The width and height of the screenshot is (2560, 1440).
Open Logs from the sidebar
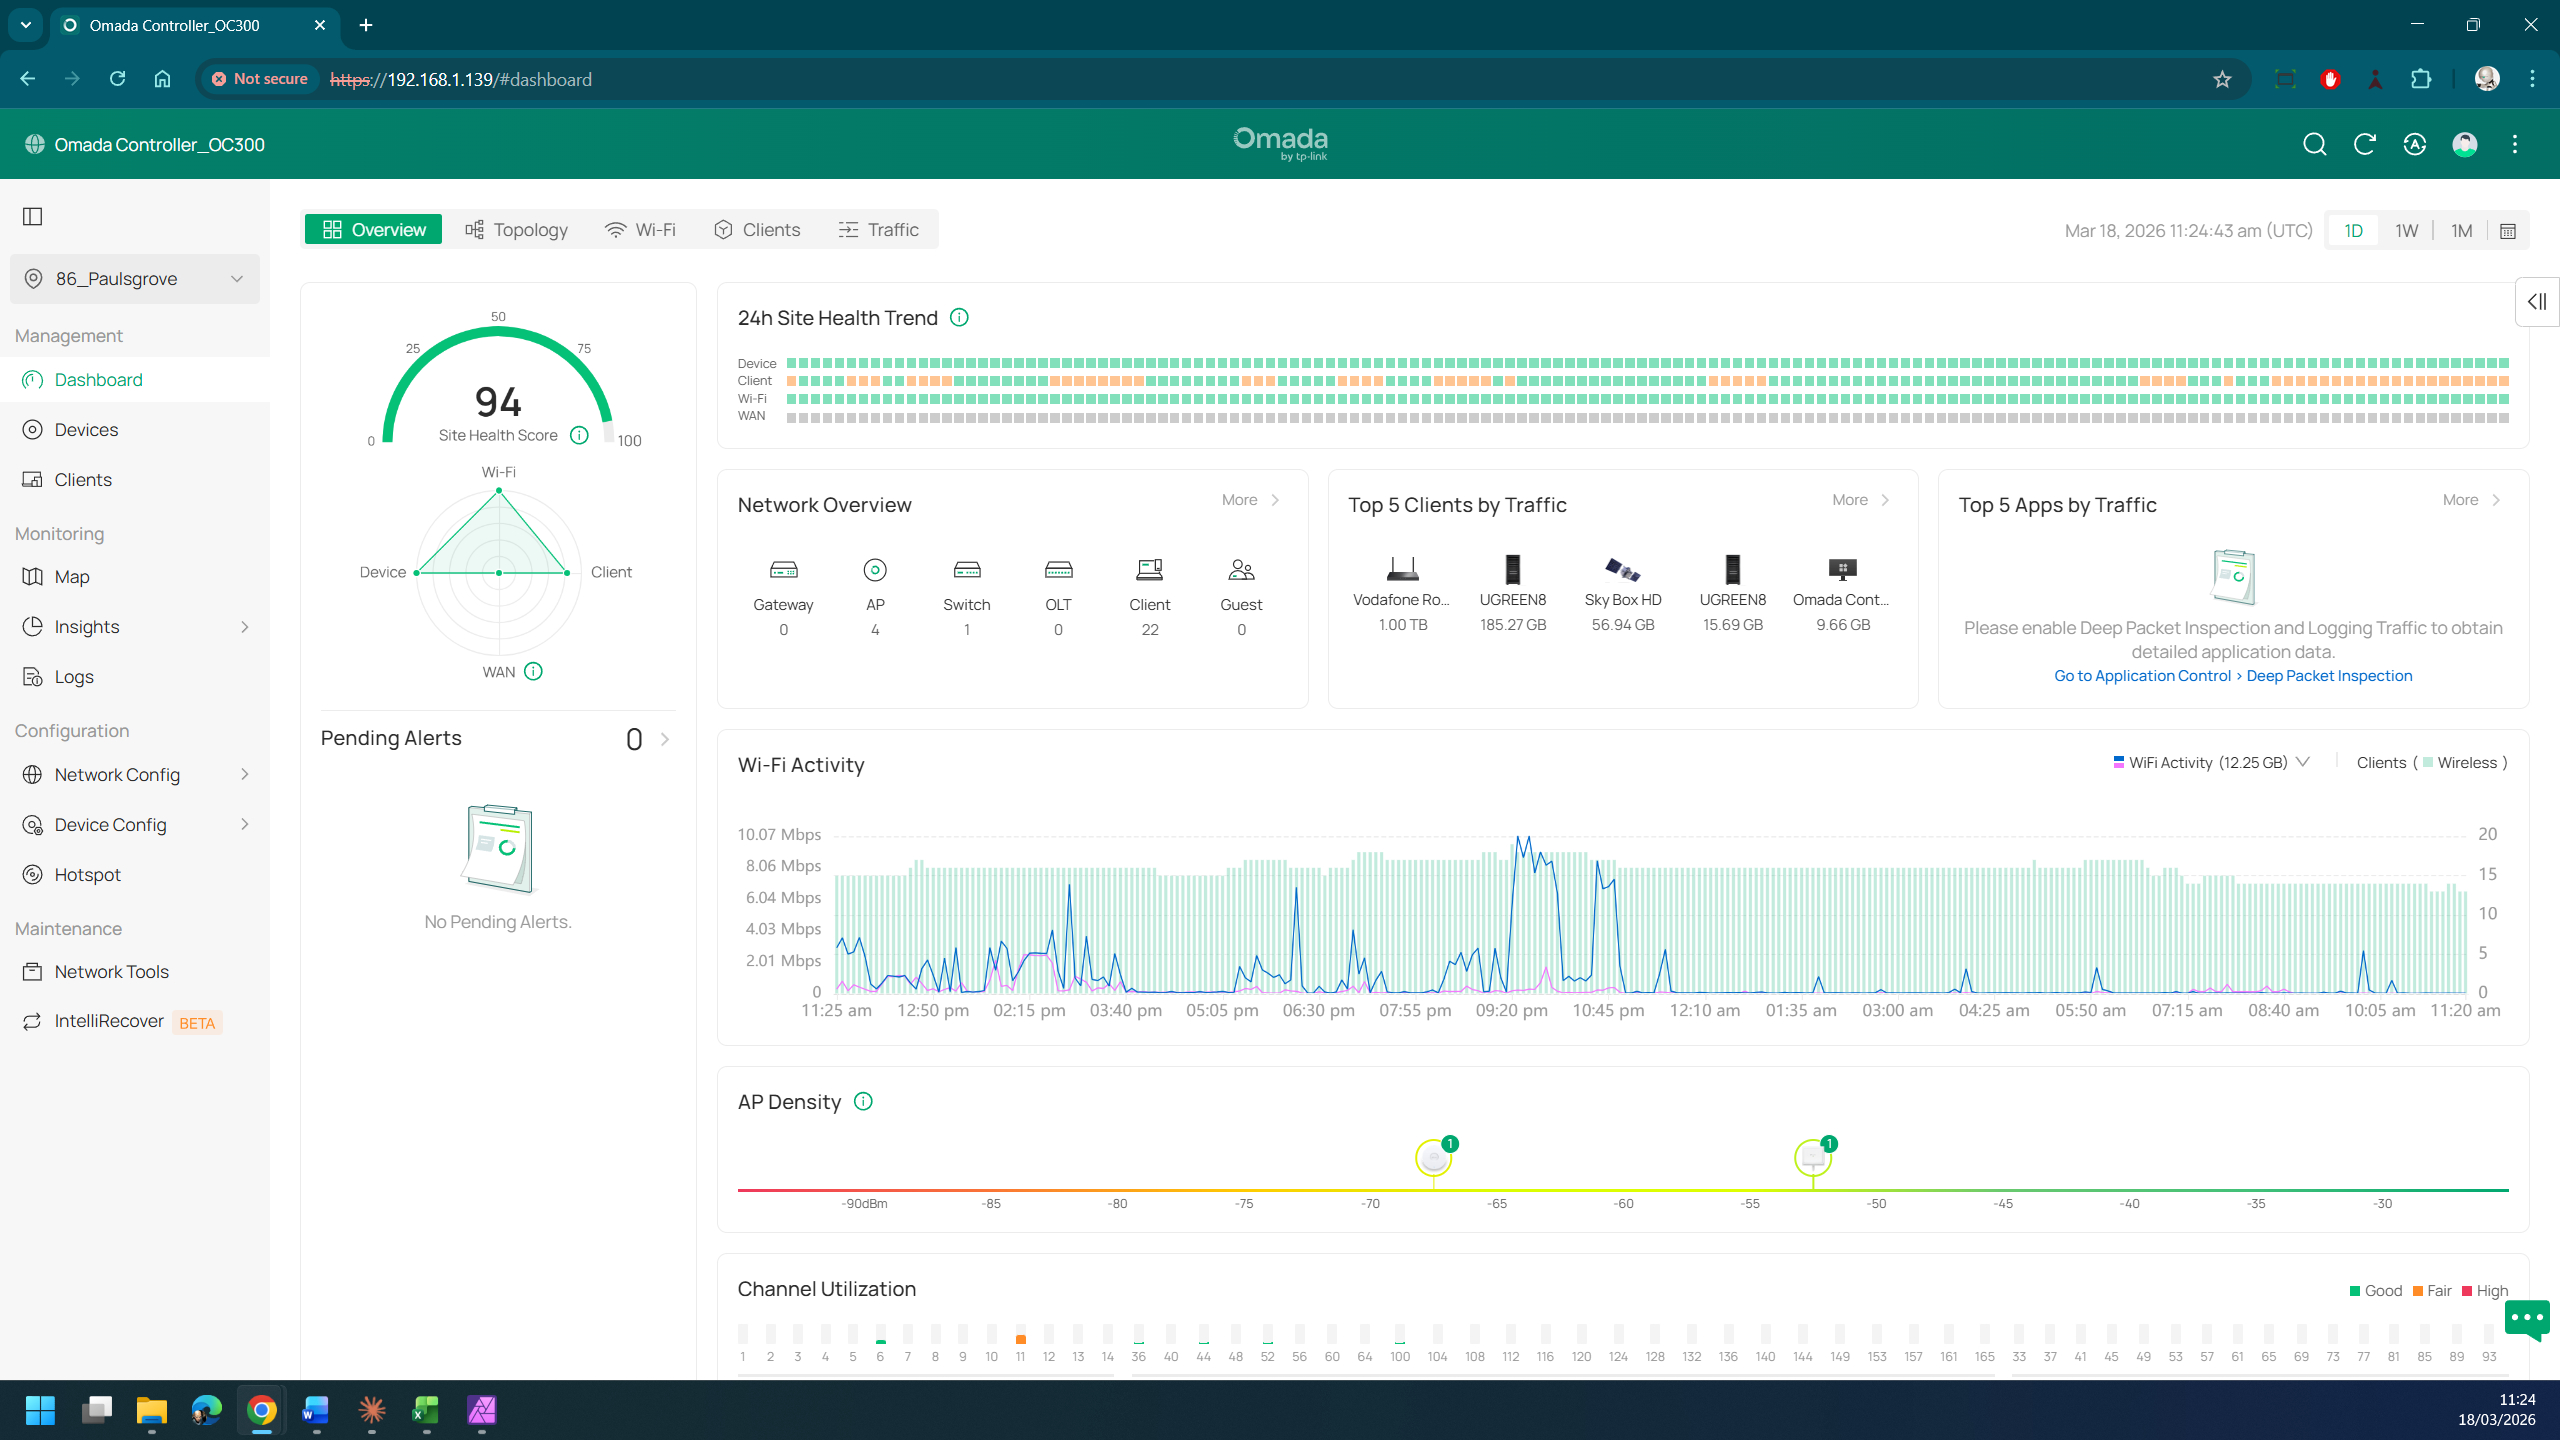[72, 676]
